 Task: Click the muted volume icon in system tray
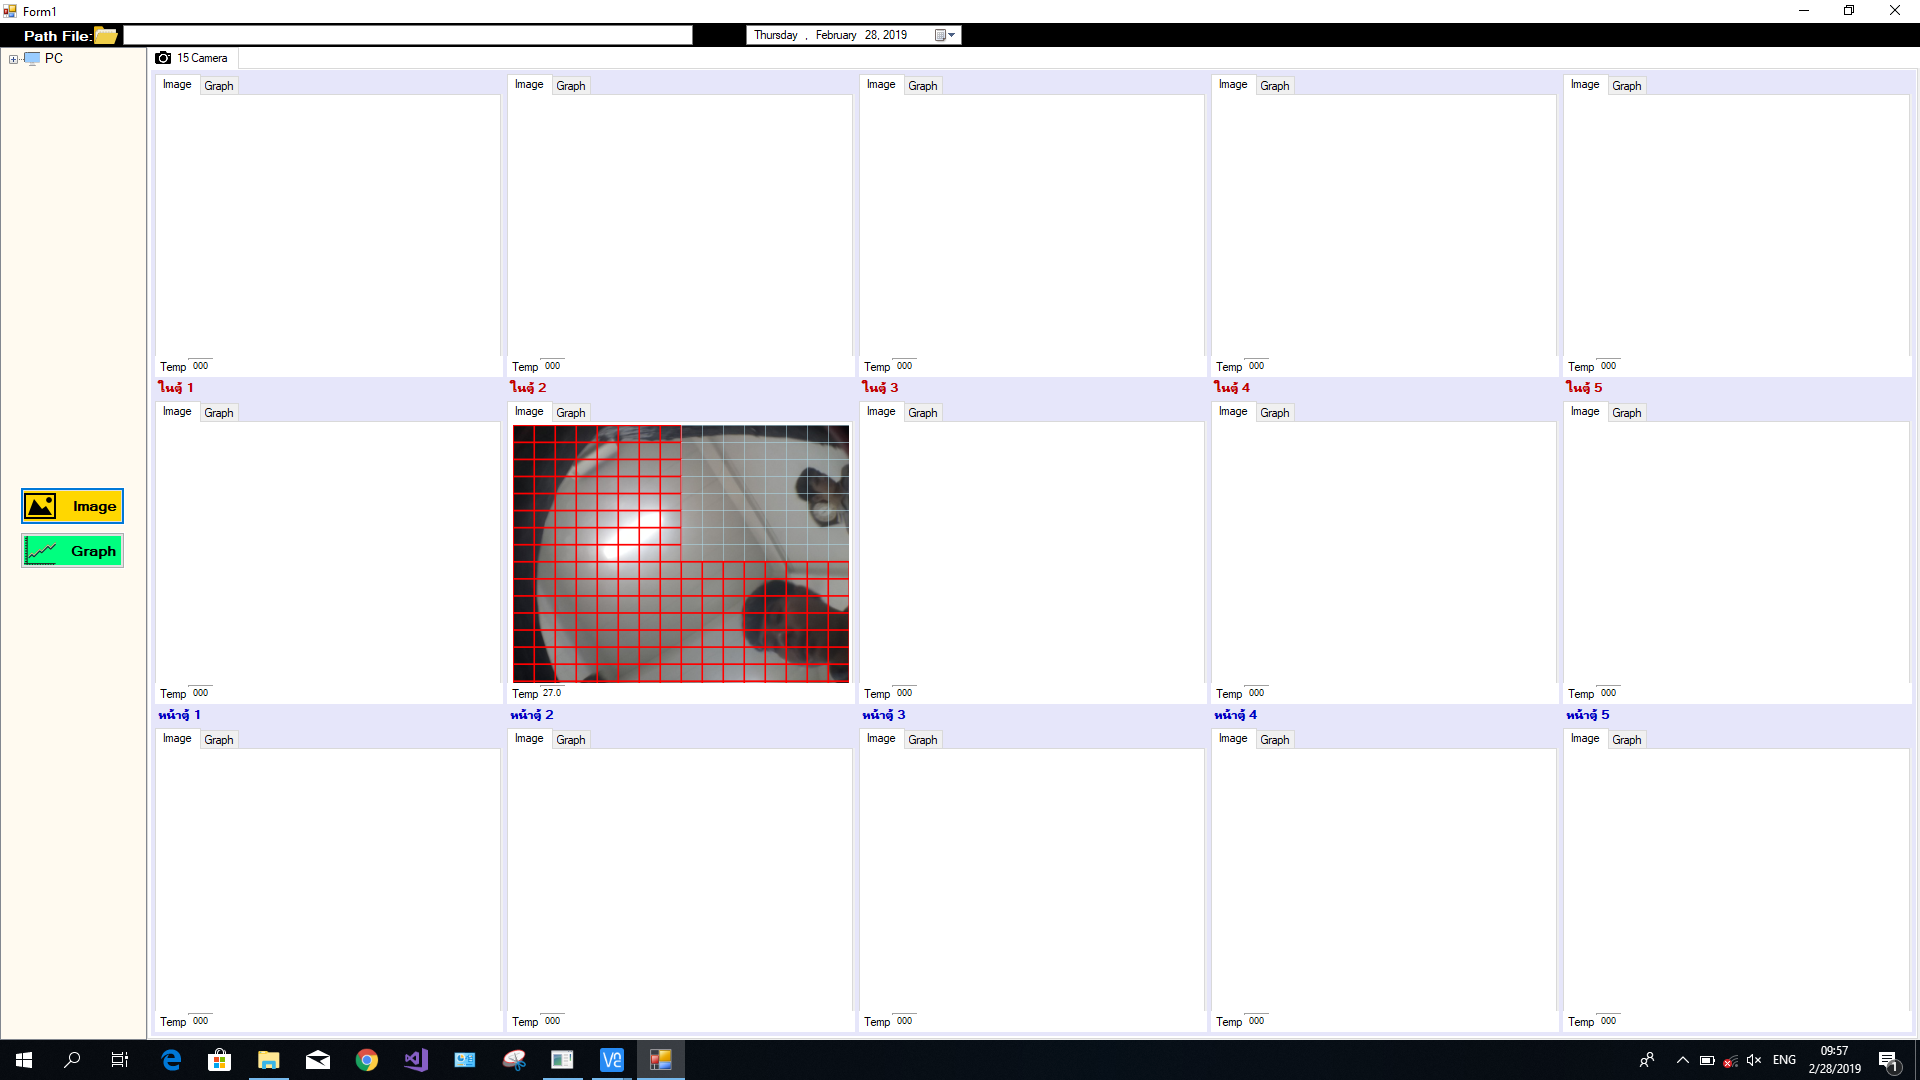[x=1753, y=1060]
